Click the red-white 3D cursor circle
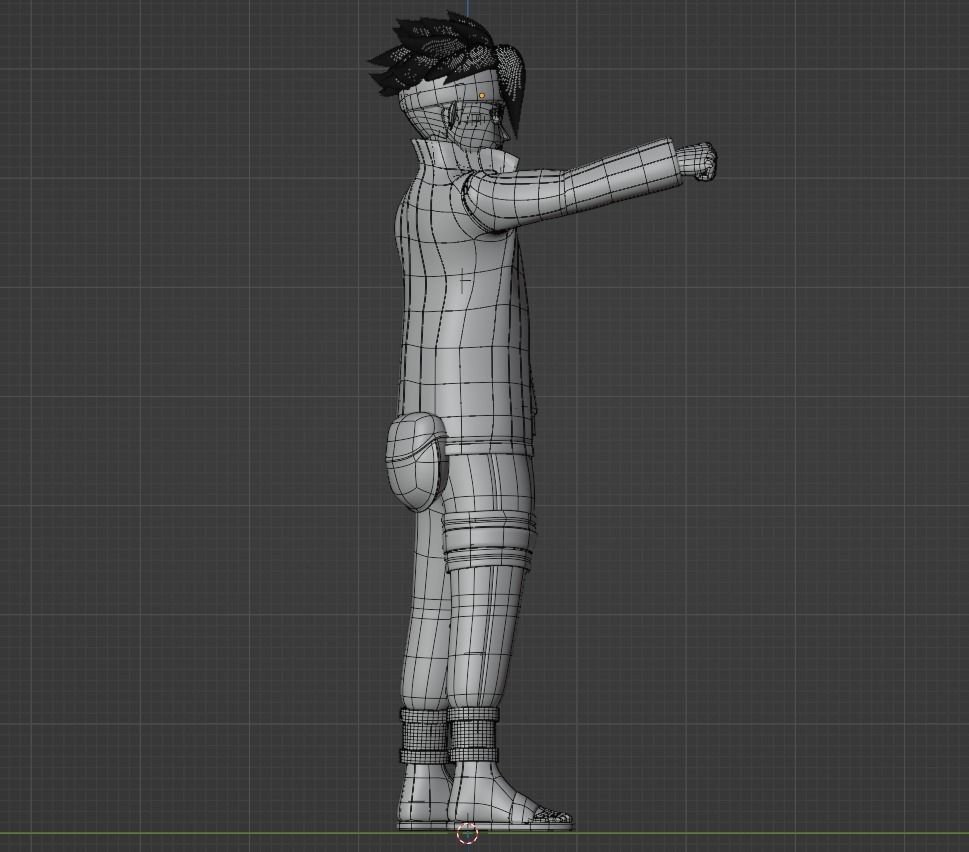 tap(467, 833)
